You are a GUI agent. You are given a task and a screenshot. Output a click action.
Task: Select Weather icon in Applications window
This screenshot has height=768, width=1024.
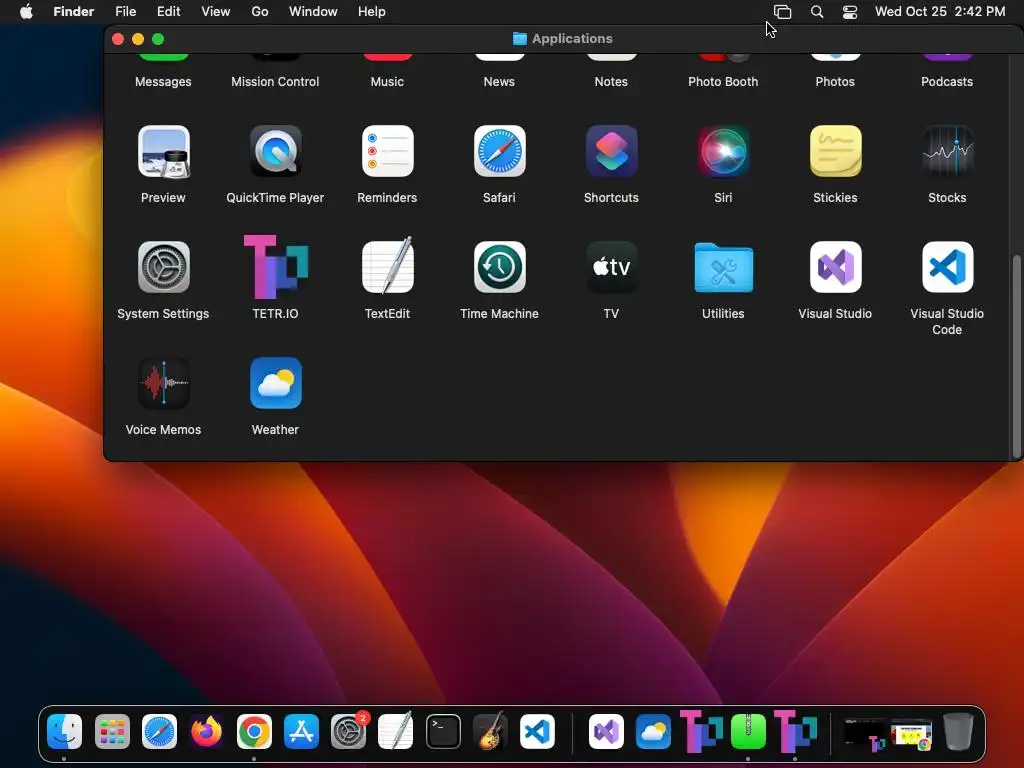(275, 383)
